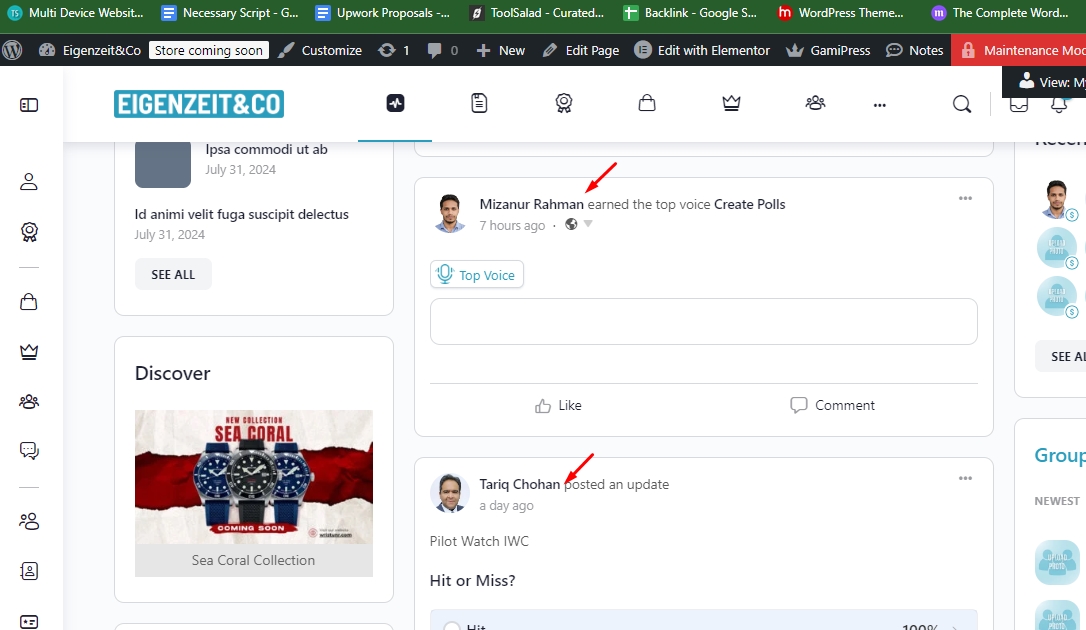Select Edit Page in the admin bar

pyautogui.click(x=581, y=51)
